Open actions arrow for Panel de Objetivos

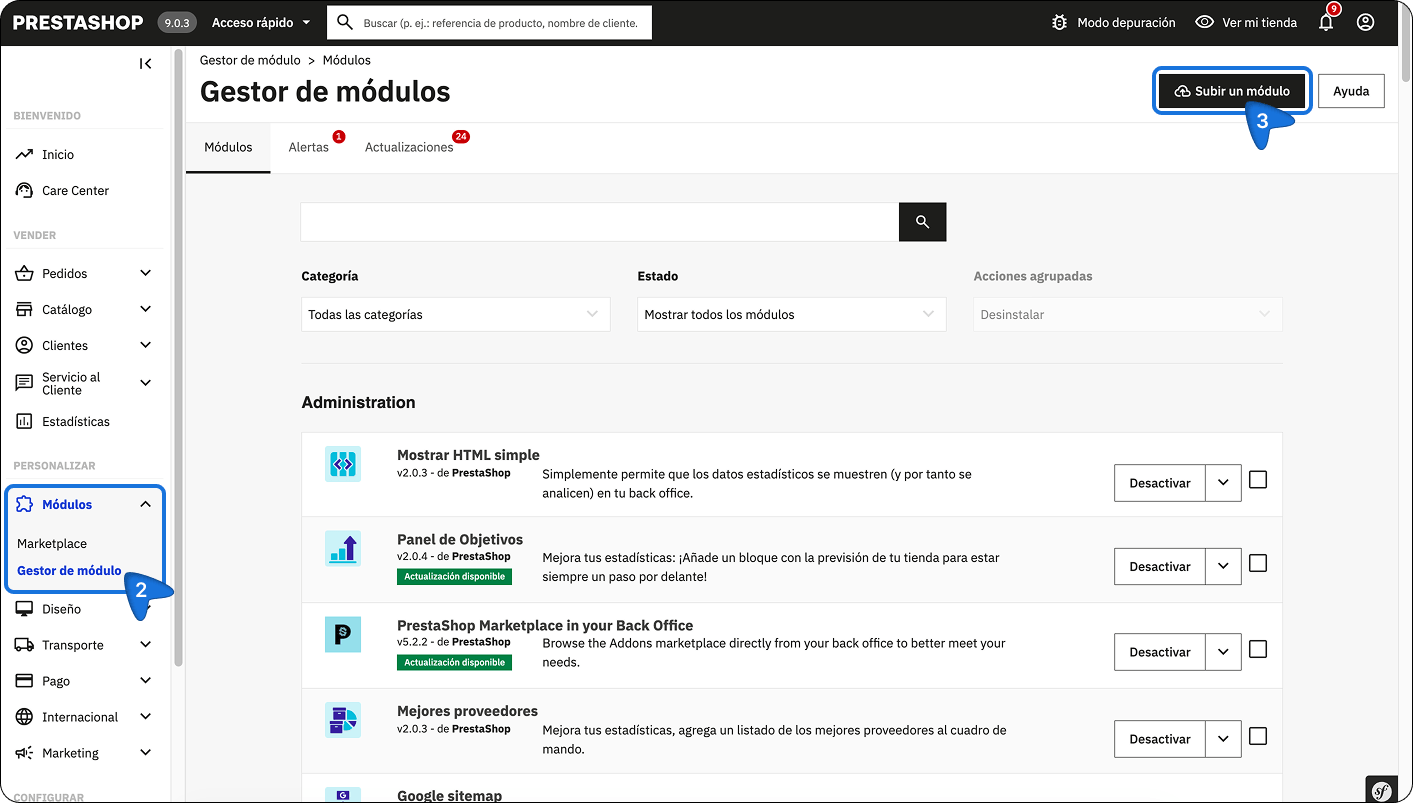(x=1223, y=566)
